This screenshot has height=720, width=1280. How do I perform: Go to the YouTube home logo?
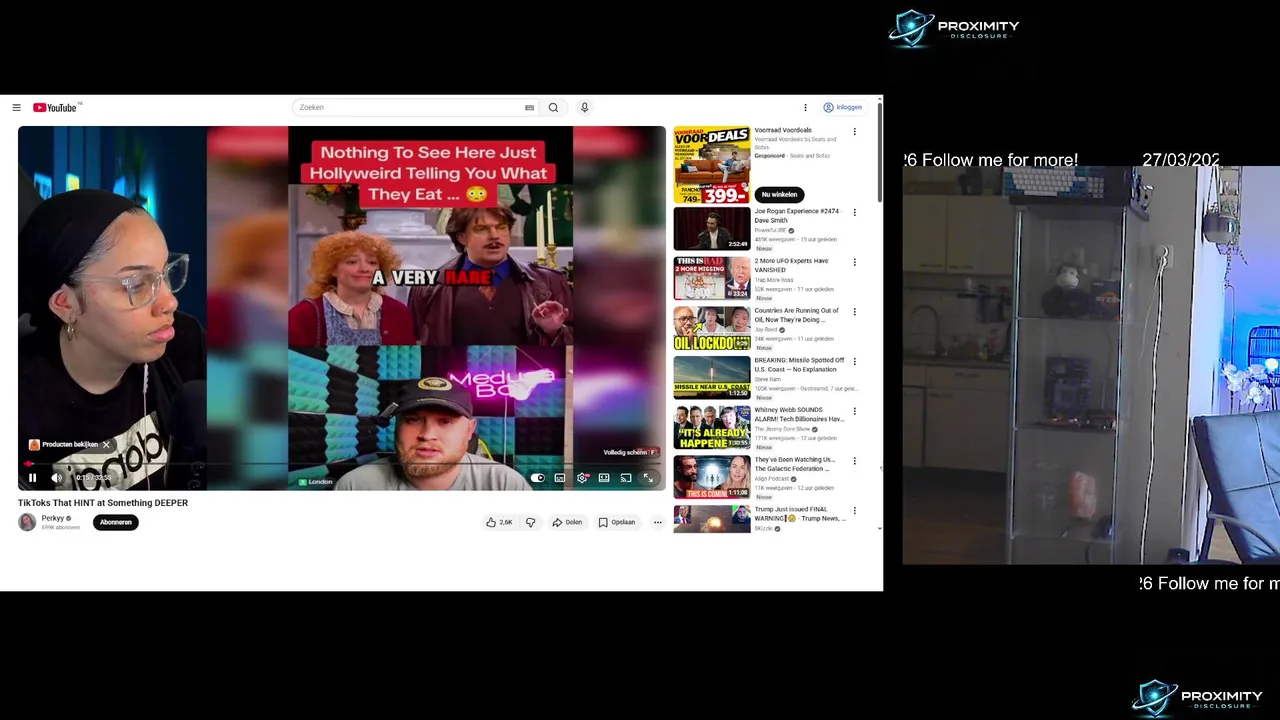(x=55, y=107)
